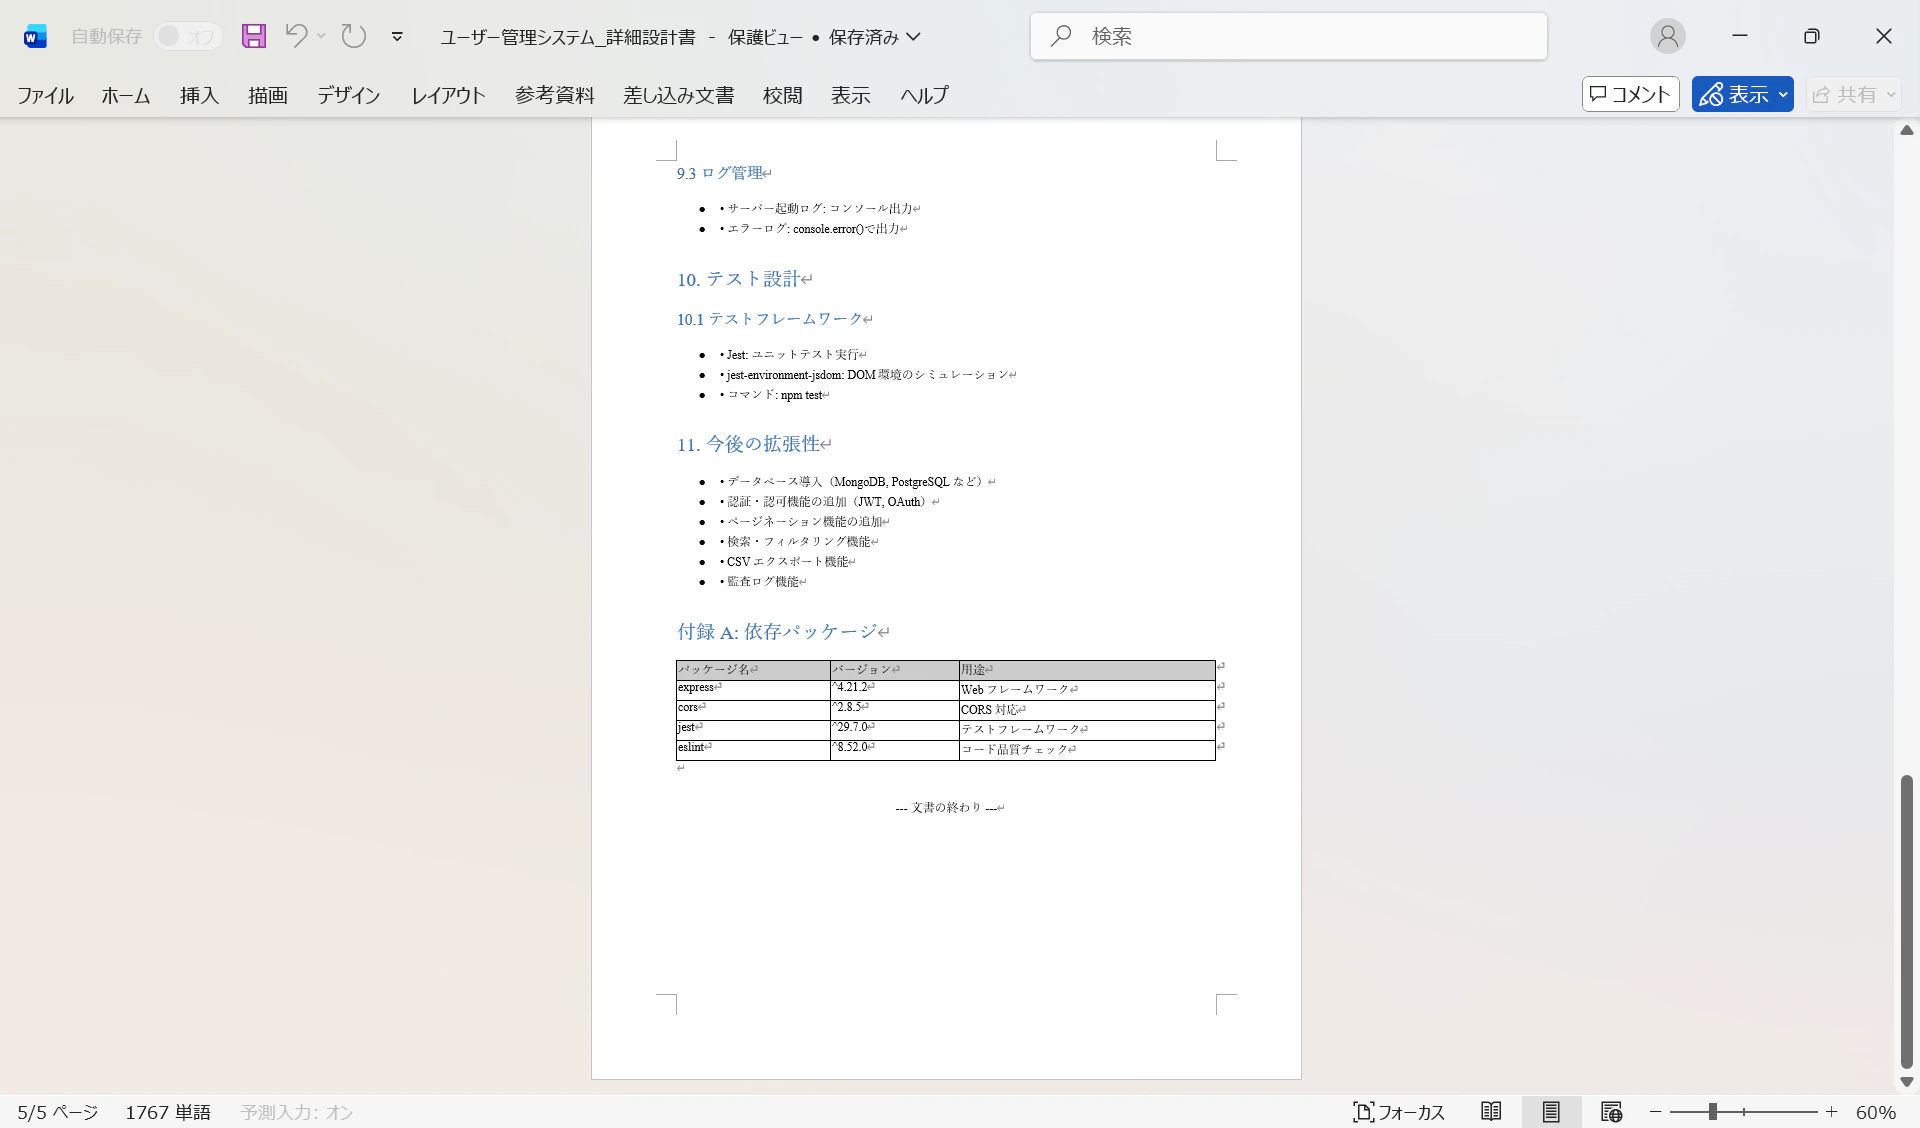The width and height of the screenshot is (1920, 1128).
Task: Expand the Quick Access Toolbar customize dropdown
Action: (x=397, y=36)
